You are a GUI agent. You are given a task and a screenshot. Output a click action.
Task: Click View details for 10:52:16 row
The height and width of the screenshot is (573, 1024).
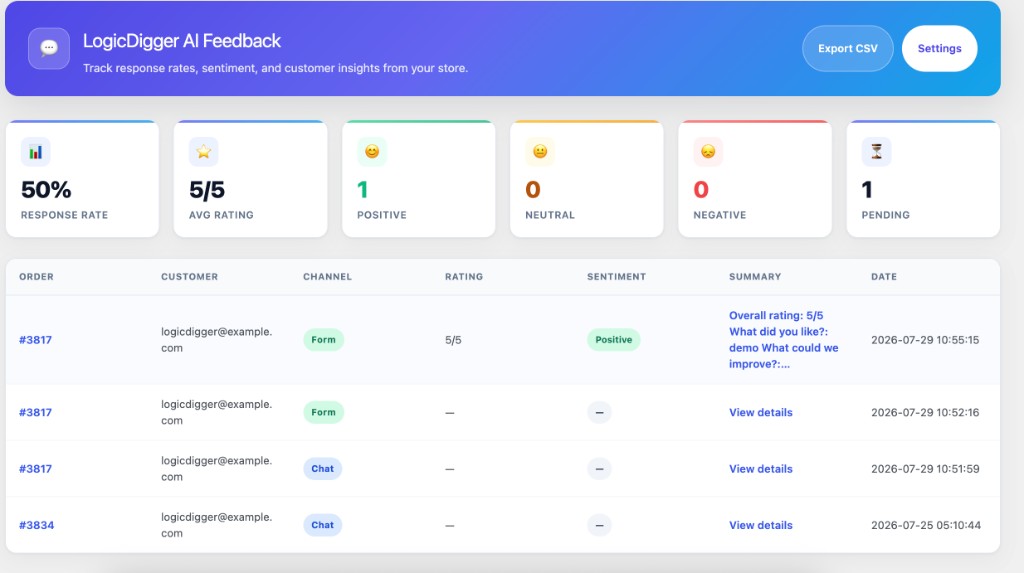tap(761, 412)
